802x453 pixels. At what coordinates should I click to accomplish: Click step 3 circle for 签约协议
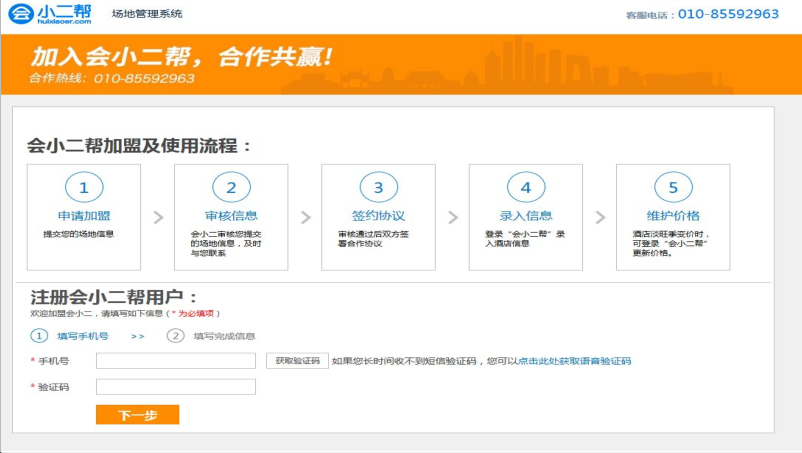(378, 187)
